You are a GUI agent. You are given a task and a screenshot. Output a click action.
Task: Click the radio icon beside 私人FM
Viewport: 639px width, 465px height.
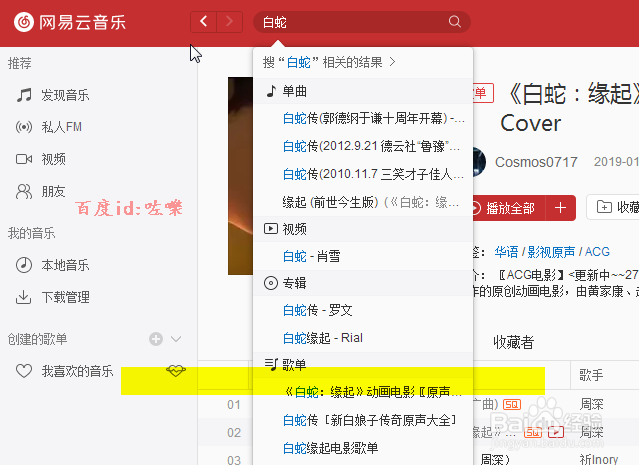click(24, 127)
